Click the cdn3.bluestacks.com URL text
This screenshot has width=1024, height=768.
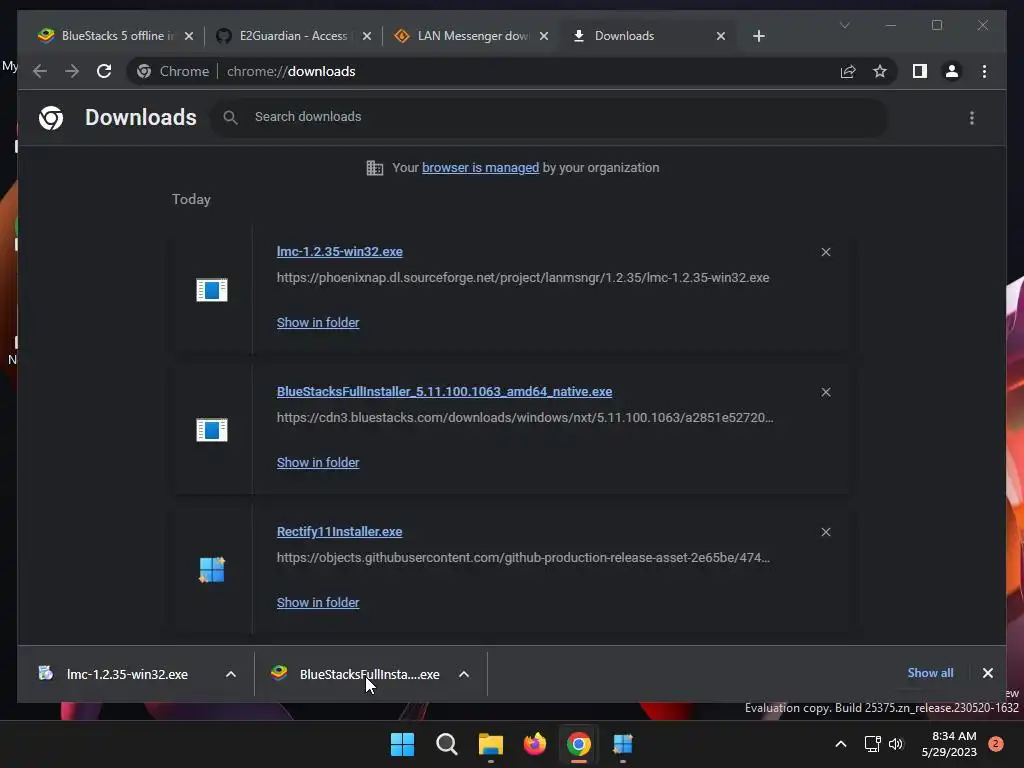pos(524,417)
